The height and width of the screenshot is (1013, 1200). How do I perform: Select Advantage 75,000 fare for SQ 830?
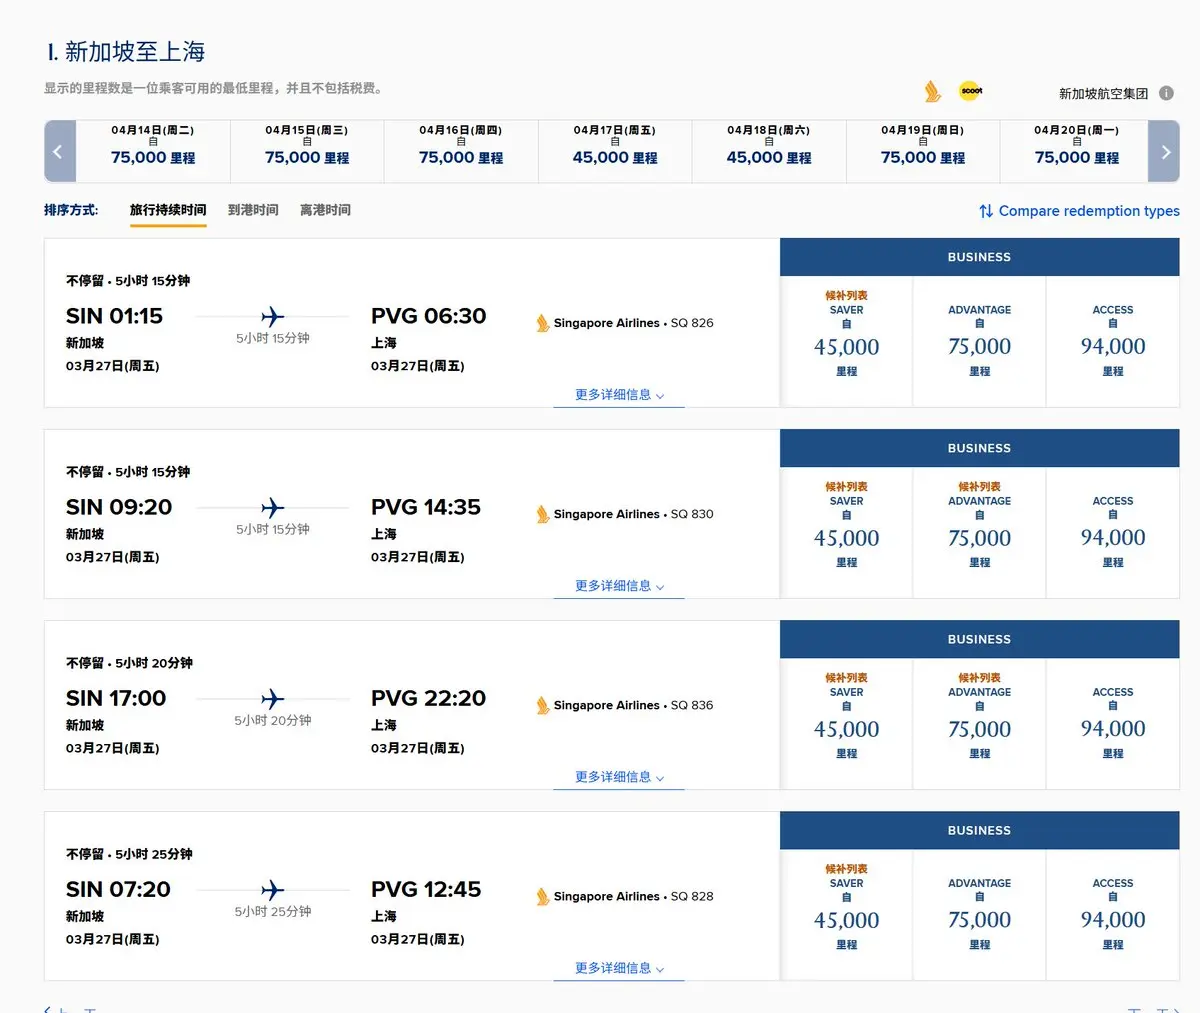click(979, 537)
